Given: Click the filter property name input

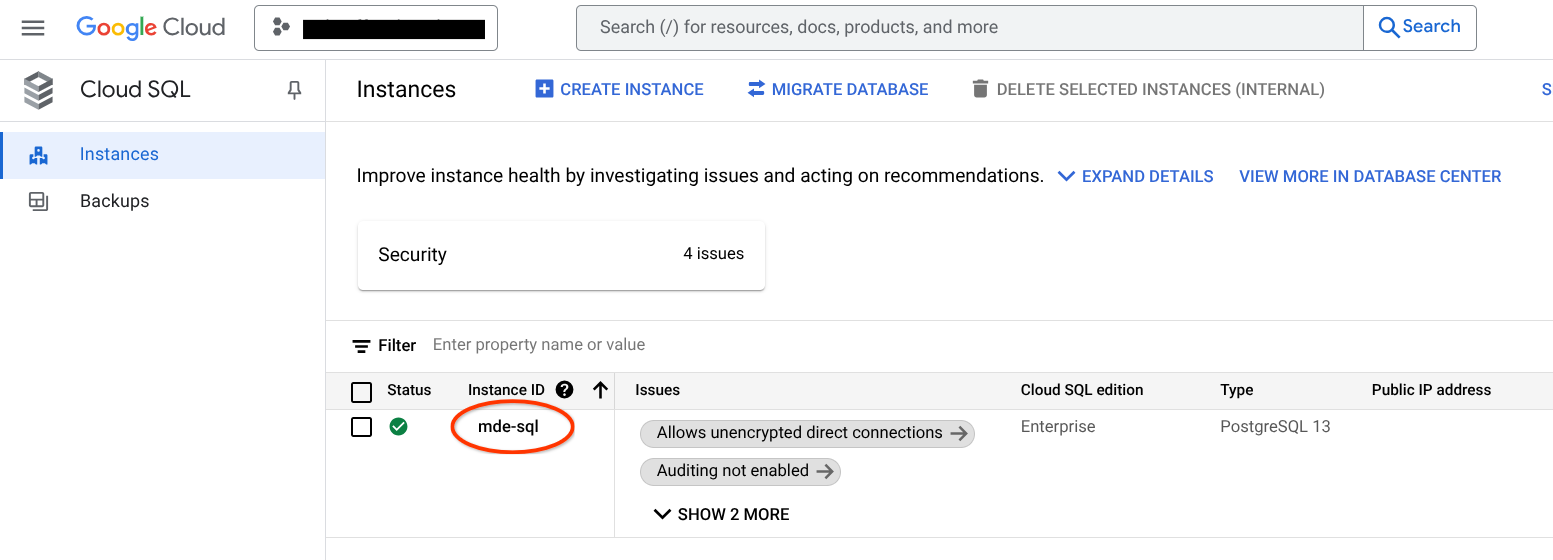Looking at the screenshot, I should 539,345.
